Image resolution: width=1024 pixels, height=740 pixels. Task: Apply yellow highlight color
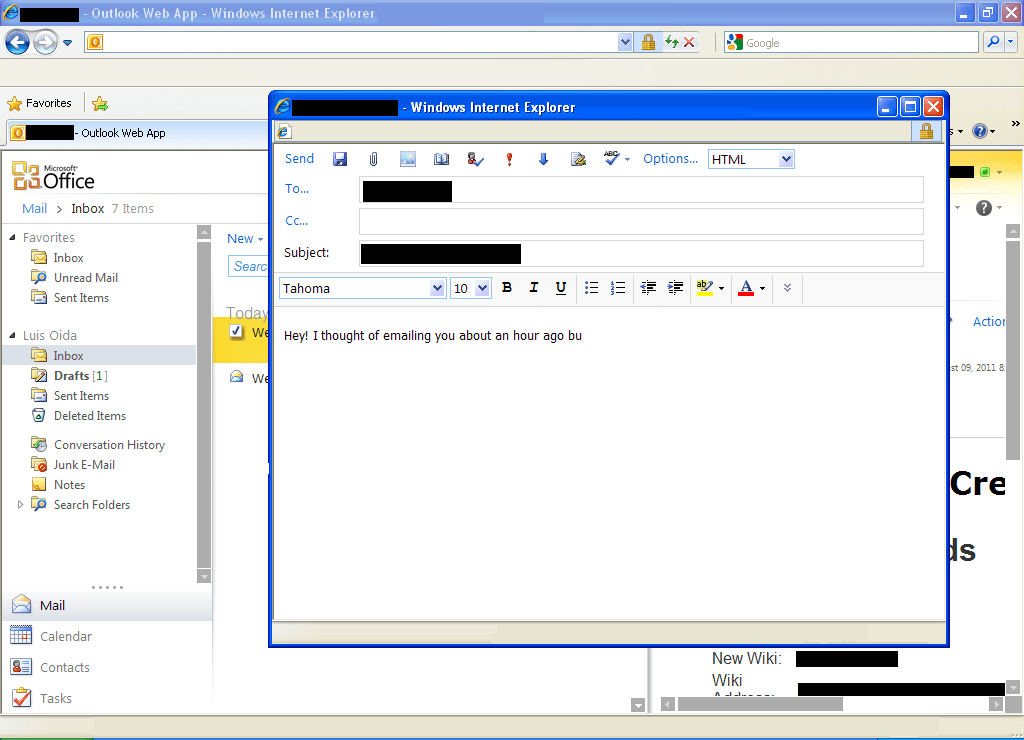coord(705,288)
